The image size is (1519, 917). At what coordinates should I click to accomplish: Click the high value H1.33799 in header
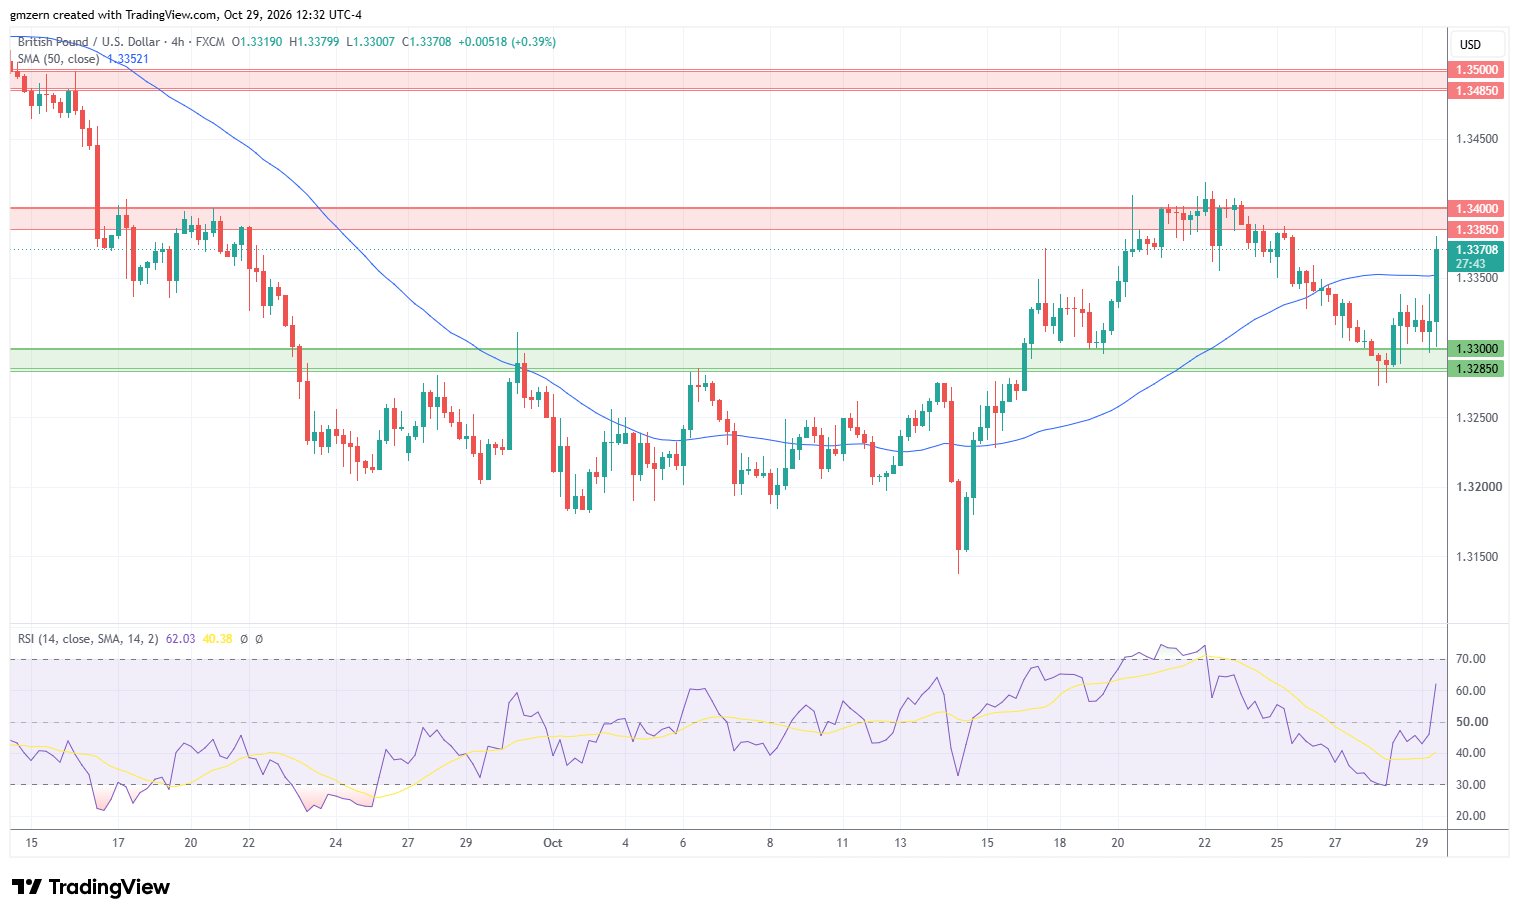coord(314,42)
